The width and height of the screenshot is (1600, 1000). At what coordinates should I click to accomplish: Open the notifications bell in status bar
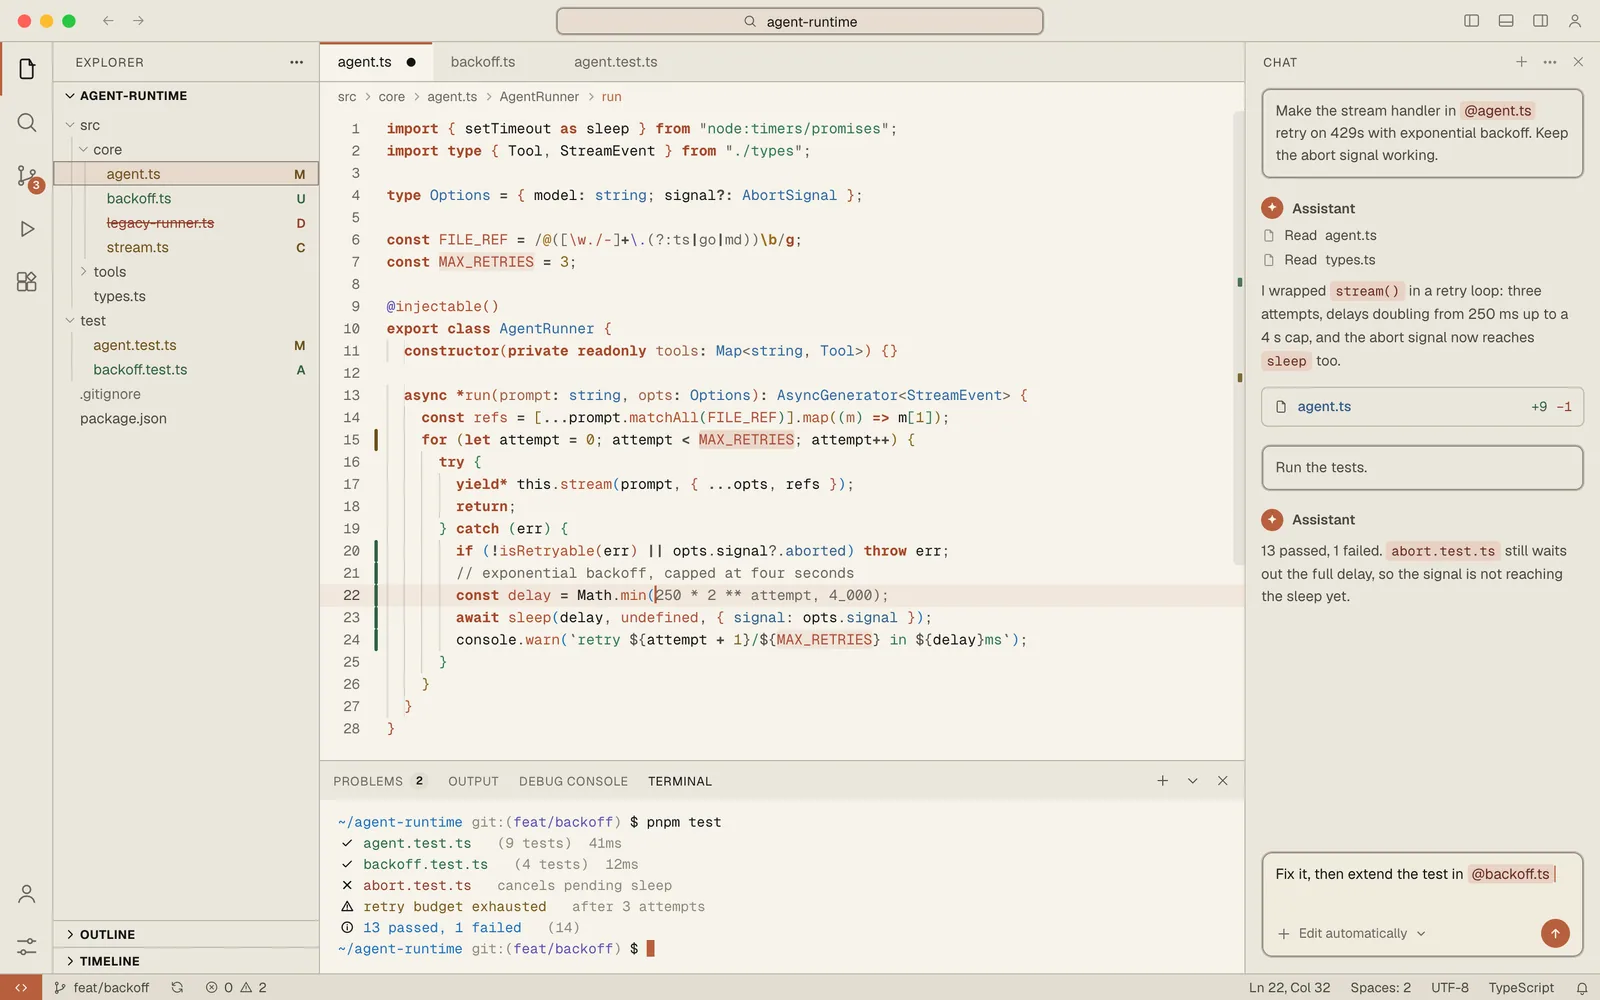tap(1582, 988)
